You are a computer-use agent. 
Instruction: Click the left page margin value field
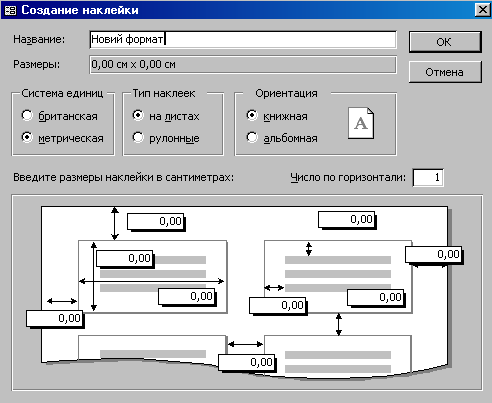click(x=55, y=318)
